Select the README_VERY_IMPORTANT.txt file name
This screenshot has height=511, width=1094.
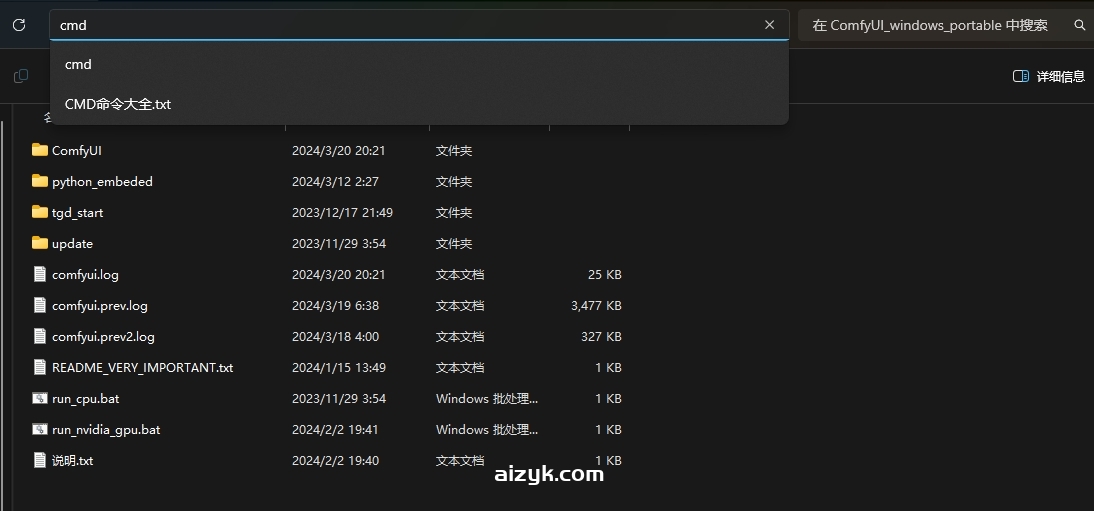point(142,368)
